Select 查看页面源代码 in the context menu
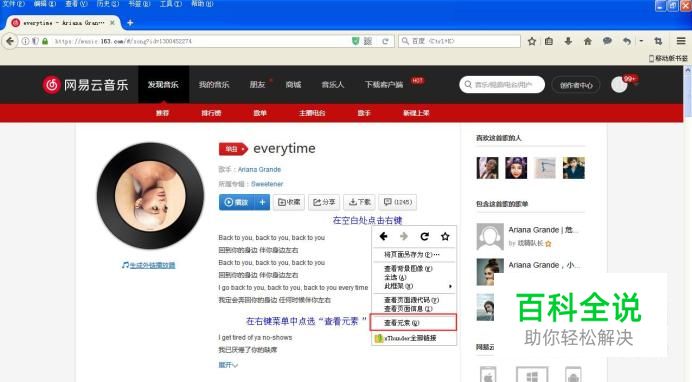 [413, 300]
